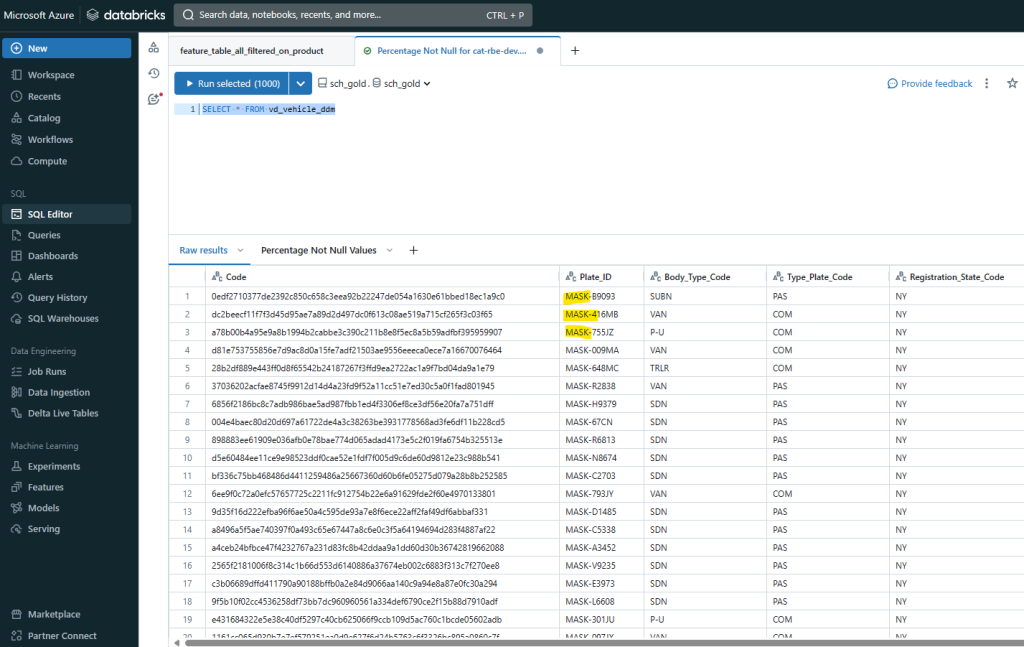Viewport: 1024px width, 647px height.
Task: Click Provide feedback link
Action: point(930,84)
